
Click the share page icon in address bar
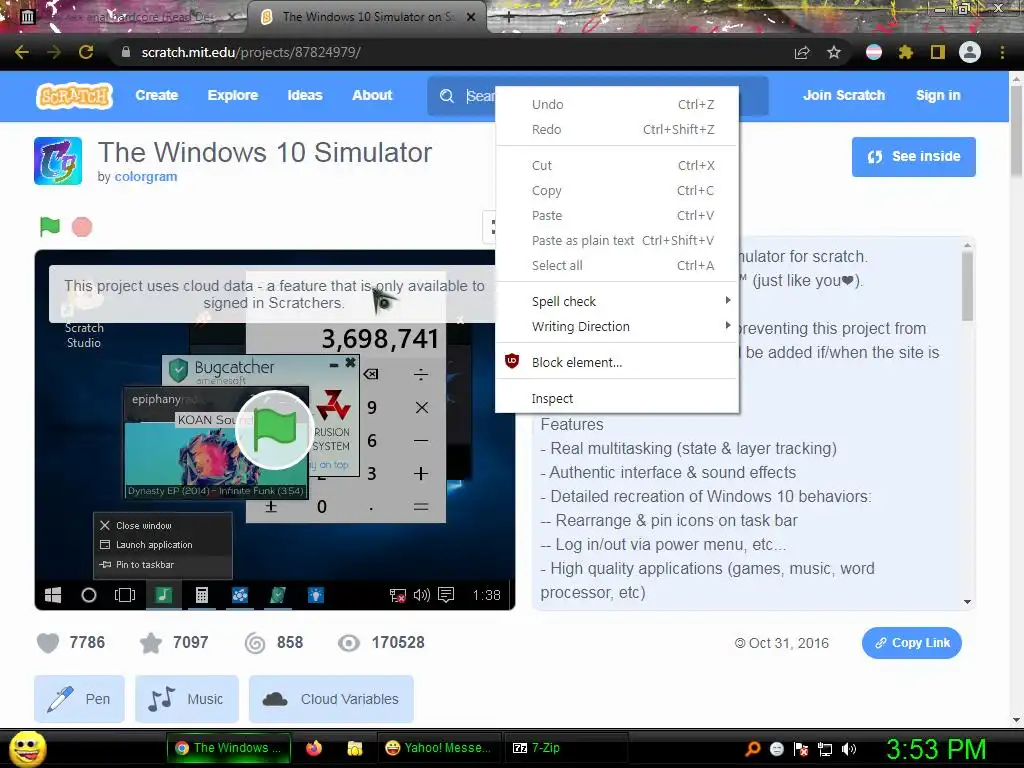(802, 52)
